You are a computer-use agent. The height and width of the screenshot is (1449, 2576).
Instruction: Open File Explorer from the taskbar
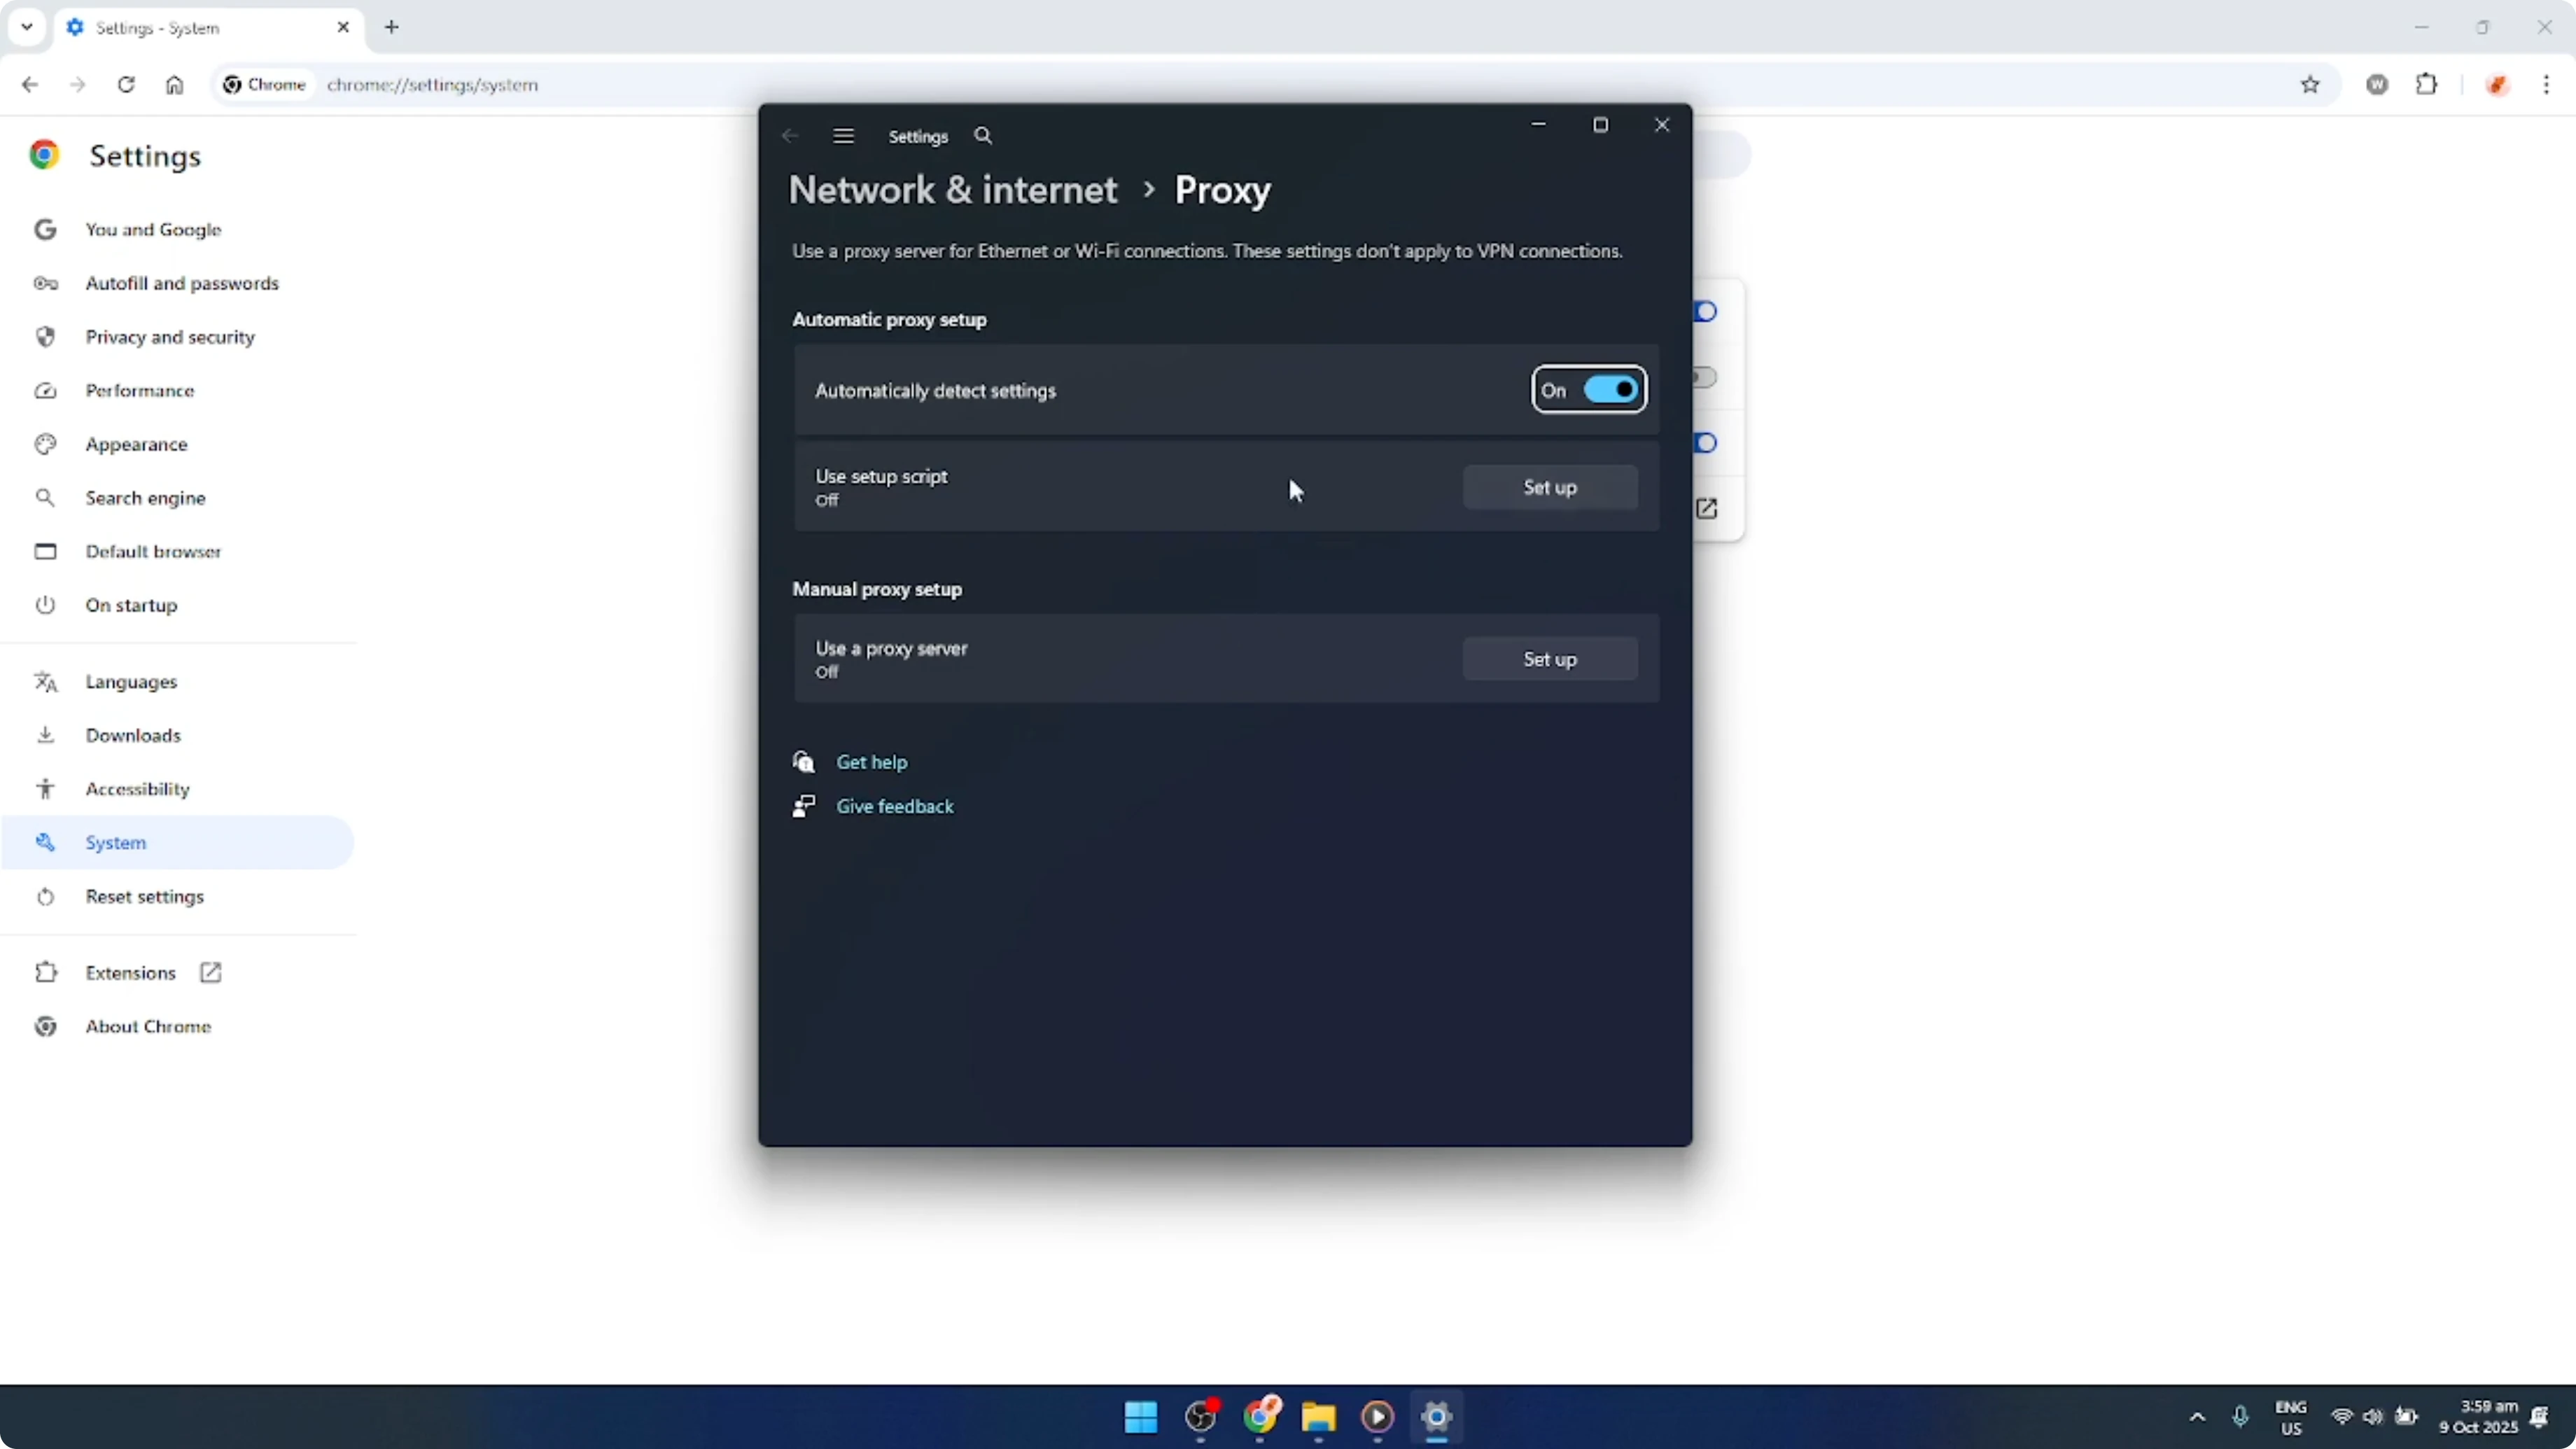[x=1318, y=1418]
